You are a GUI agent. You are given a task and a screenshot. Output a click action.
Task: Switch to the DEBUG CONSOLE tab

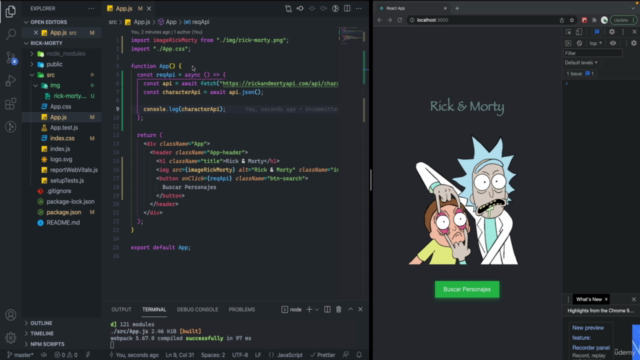pyautogui.click(x=198, y=309)
